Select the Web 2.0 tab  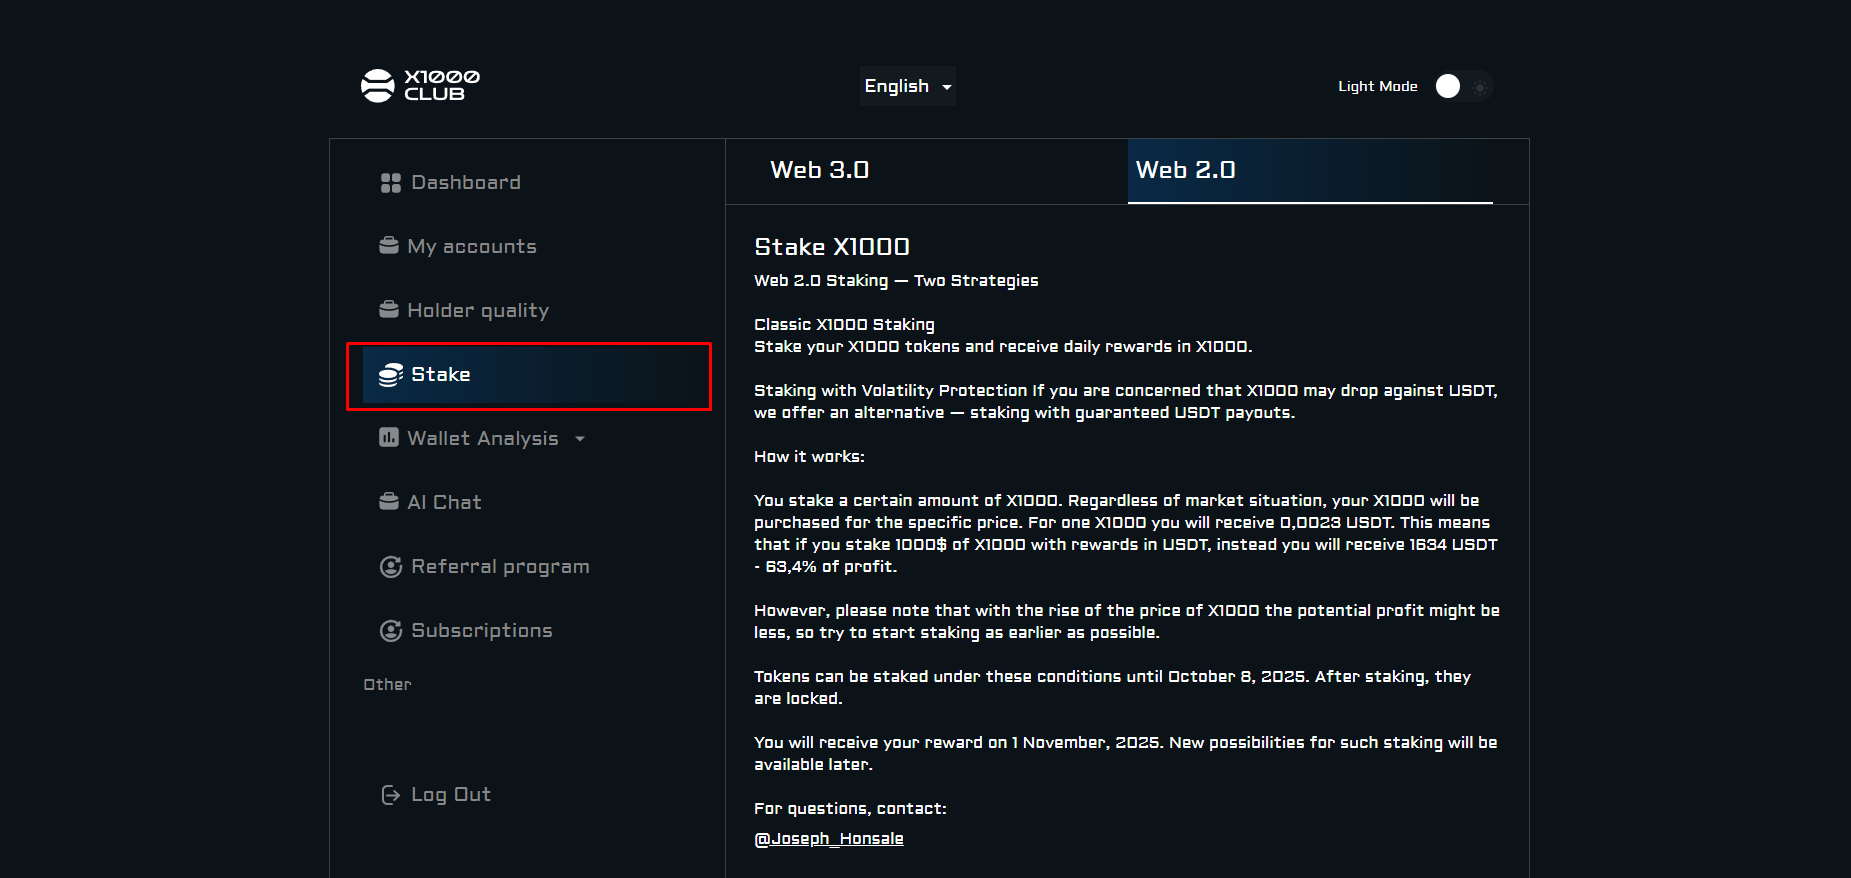(x=1186, y=171)
